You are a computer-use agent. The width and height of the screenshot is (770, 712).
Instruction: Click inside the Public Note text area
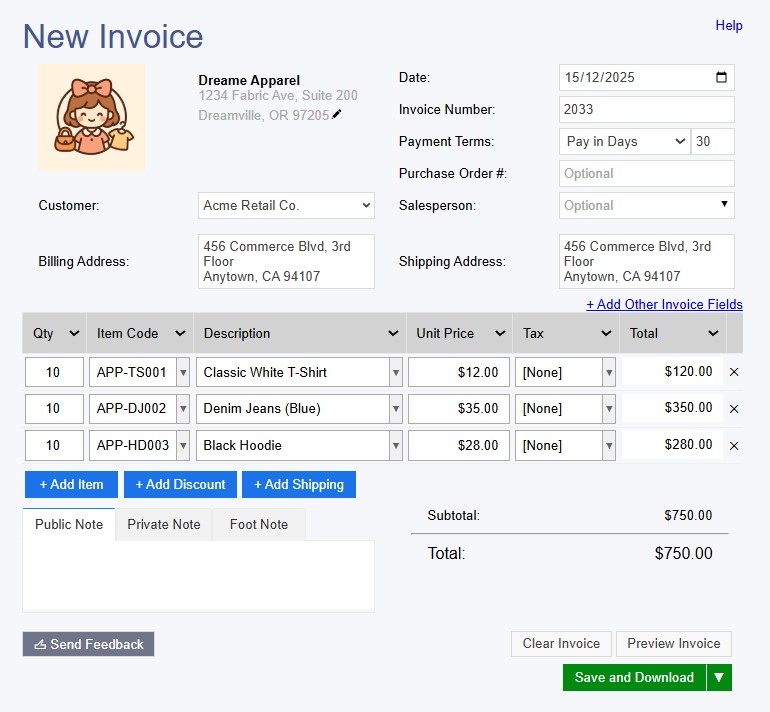[198, 575]
